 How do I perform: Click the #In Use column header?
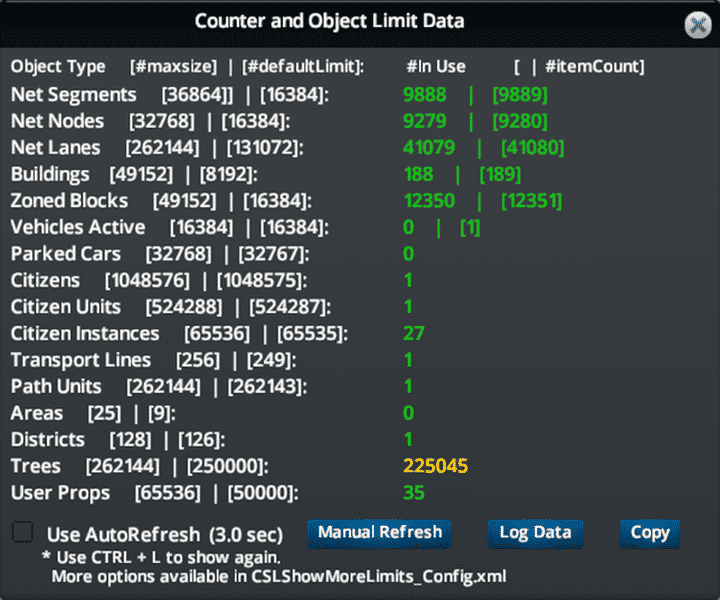(x=435, y=67)
